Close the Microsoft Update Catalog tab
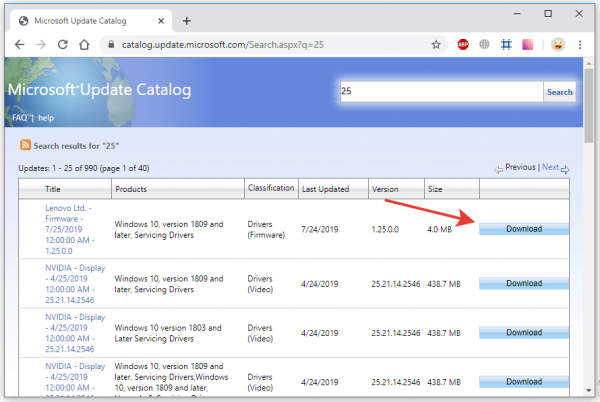Viewport: 600px width, 402px height. coord(161,21)
